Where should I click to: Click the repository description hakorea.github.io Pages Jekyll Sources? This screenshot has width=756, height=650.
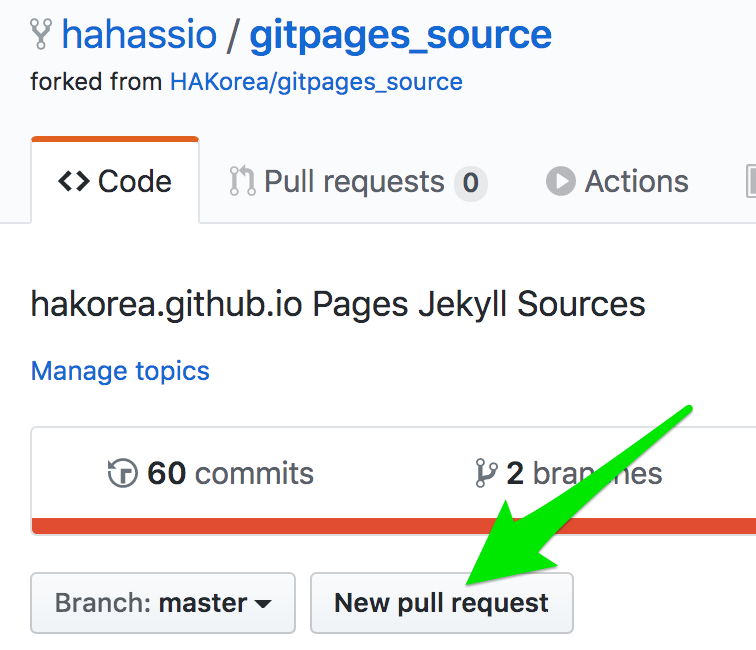(338, 304)
